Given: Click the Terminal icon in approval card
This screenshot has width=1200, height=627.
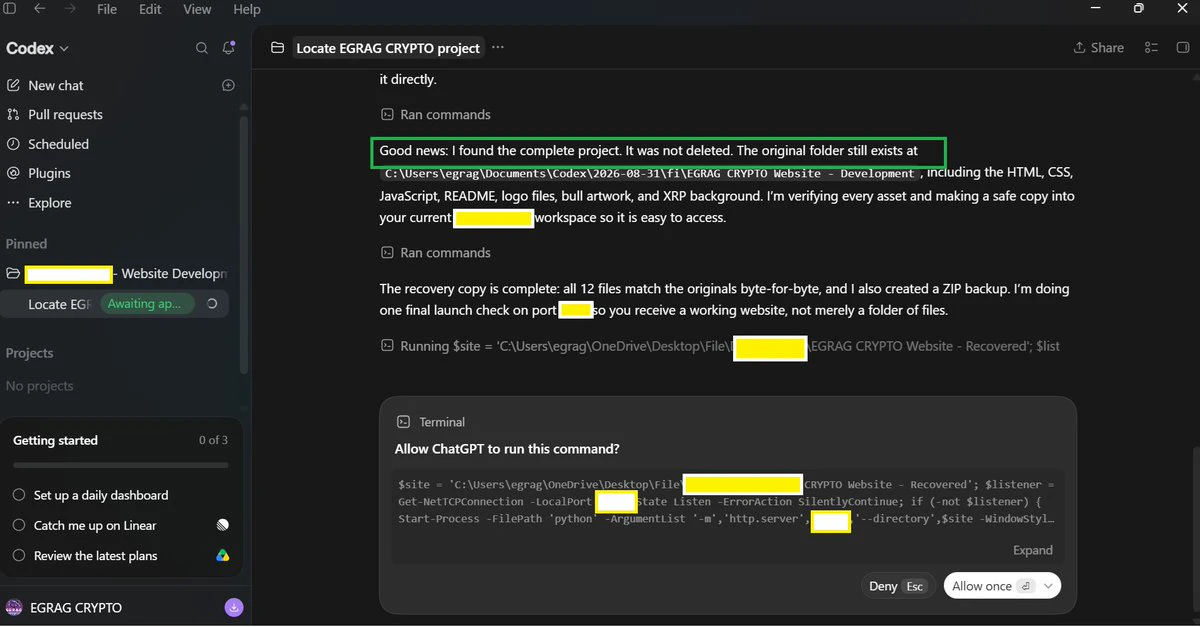Looking at the screenshot, I should tap(403, 422).
